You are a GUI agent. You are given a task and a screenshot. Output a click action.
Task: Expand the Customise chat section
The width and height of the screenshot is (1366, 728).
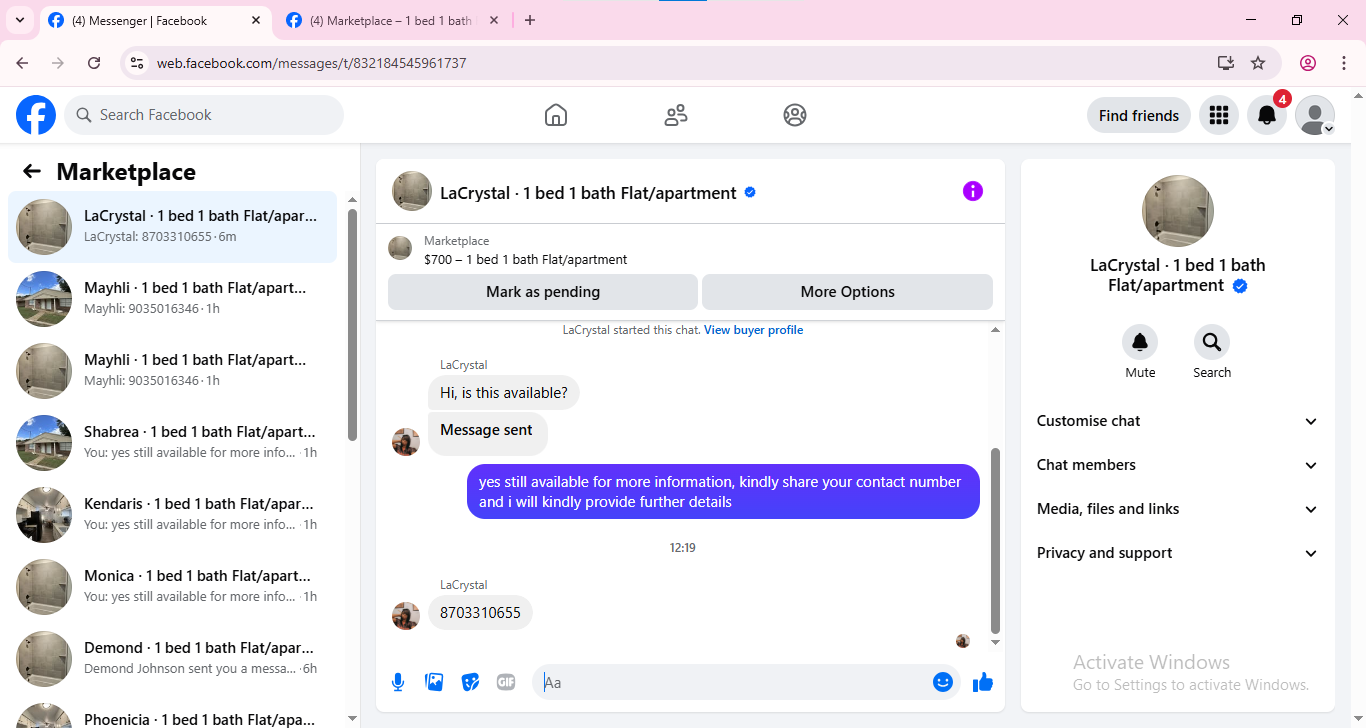[1178, 421]
